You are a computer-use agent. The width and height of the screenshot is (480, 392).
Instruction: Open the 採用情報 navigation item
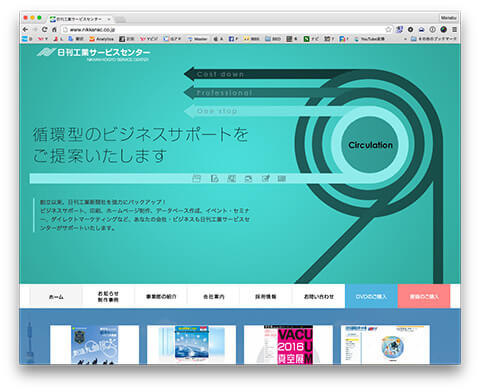click(266, 296)
